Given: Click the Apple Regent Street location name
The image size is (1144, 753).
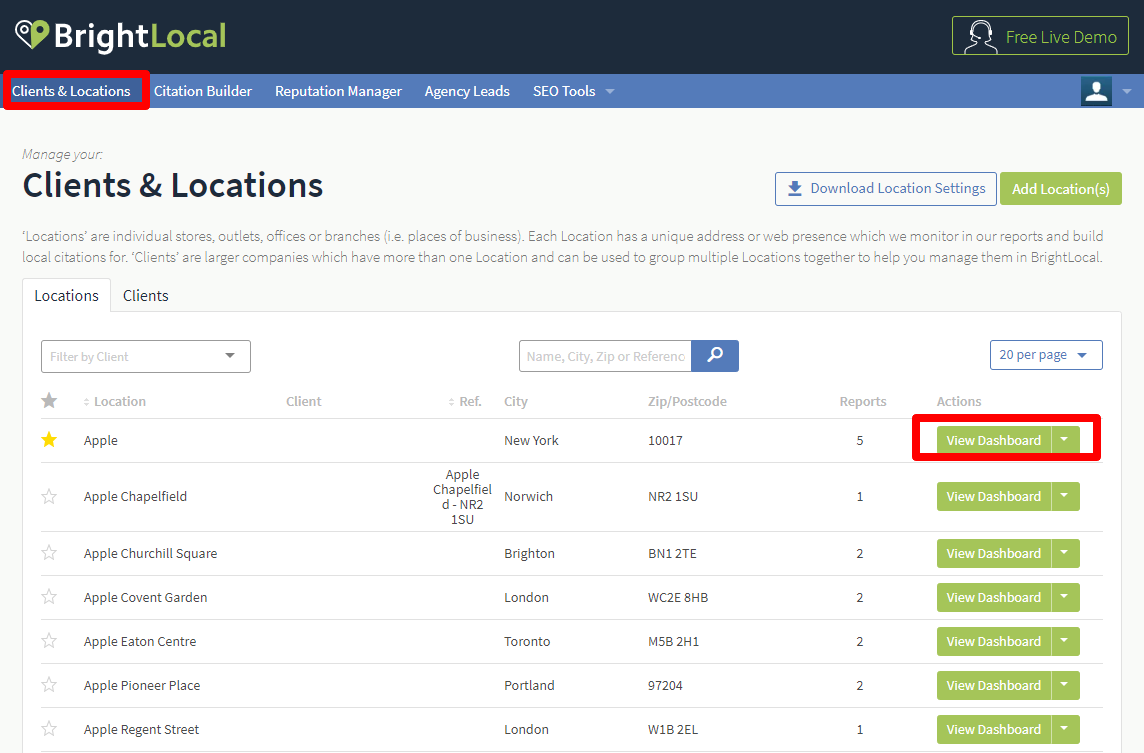Looking at the screenshot, I should click(x=141, y=729).
